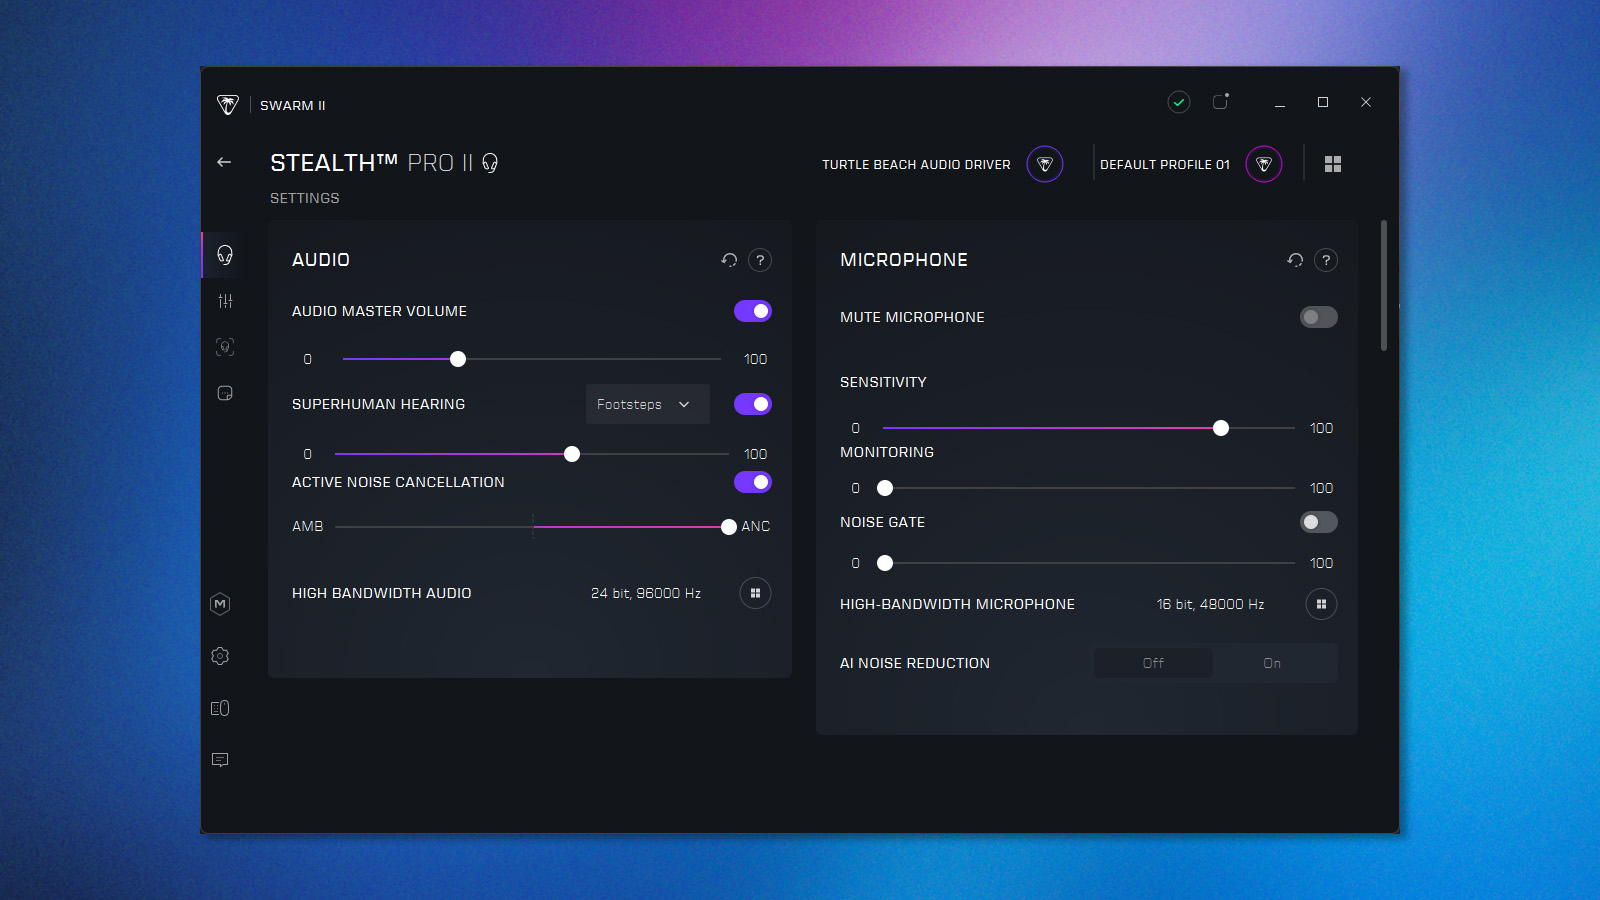Enable the Mute Microphone toggle
Screen dimensions: 1600x900
pos(1319,317)
